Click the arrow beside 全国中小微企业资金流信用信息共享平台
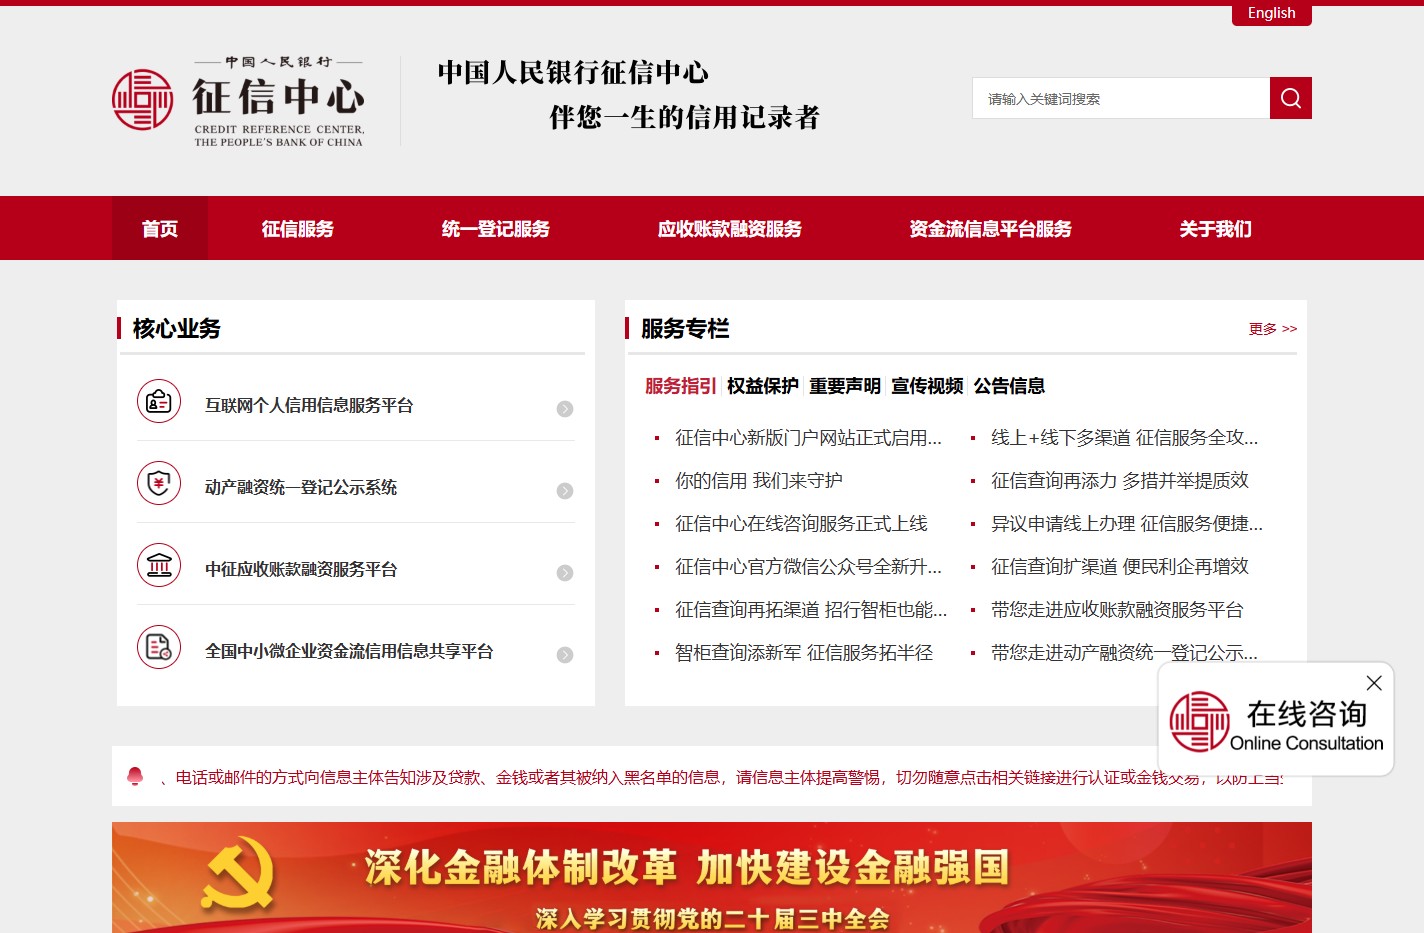Screen dimensions: 1424x933 pos(565,655)
